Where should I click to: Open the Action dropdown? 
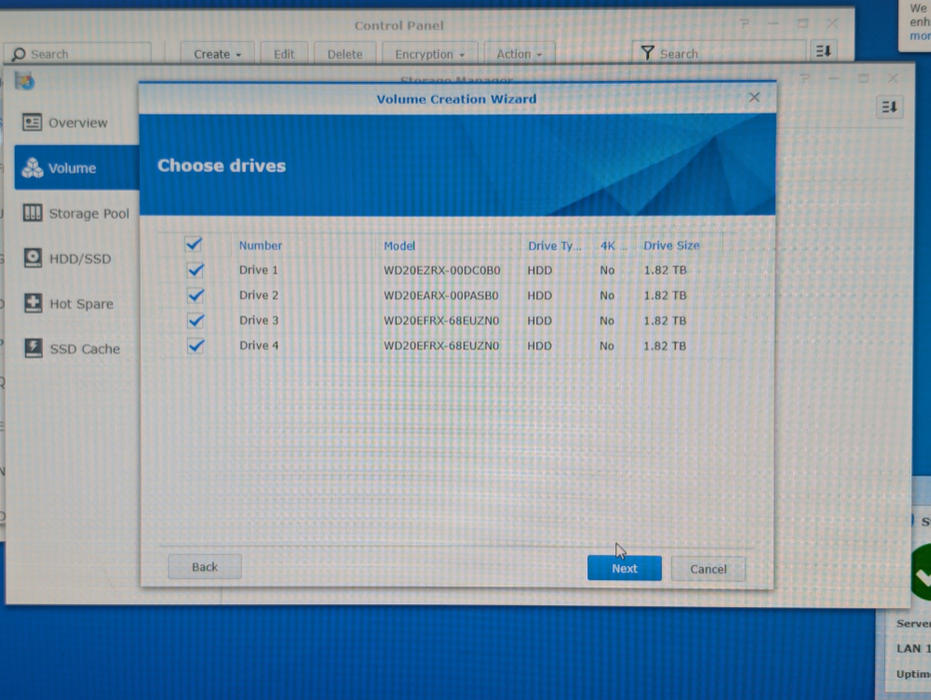pyautogui.click(x=519, y=53)
